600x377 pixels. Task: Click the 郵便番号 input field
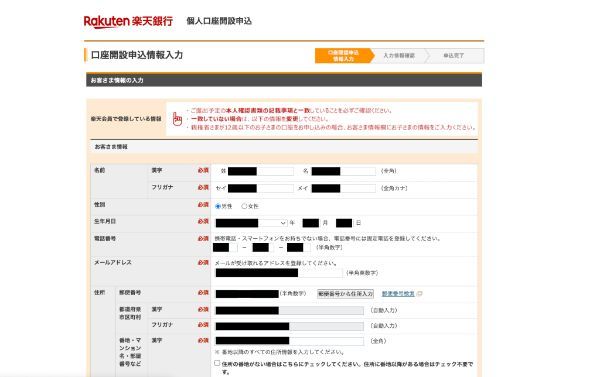pos(247,294)
